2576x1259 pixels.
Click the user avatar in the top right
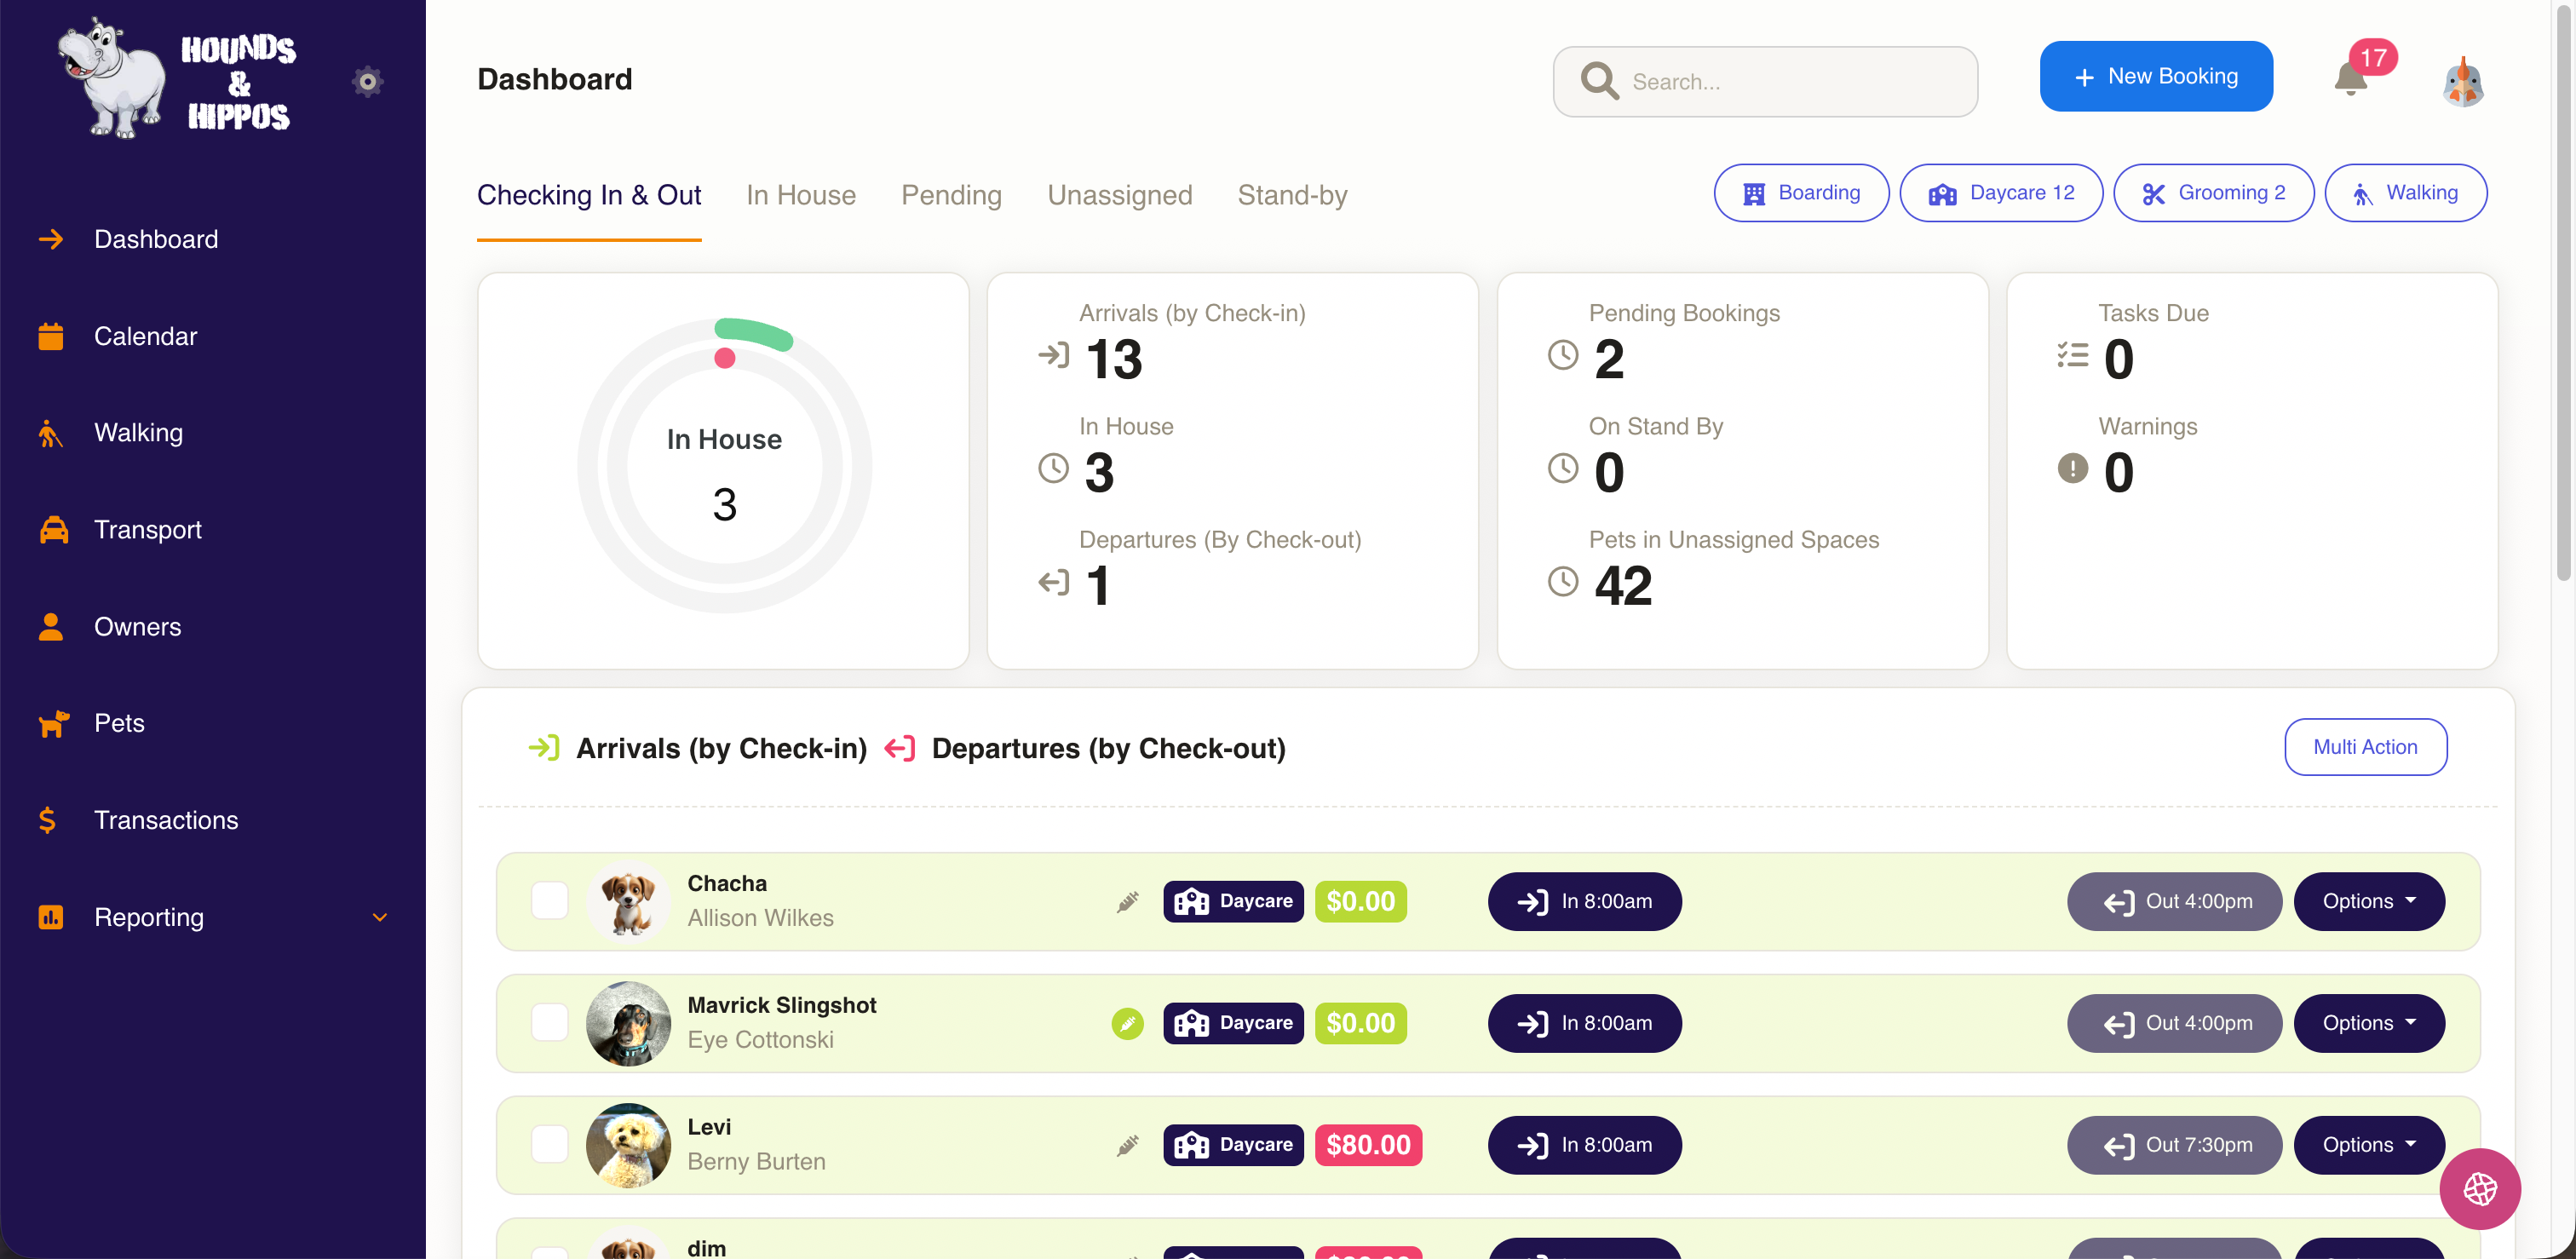(x=2462, y=82)
